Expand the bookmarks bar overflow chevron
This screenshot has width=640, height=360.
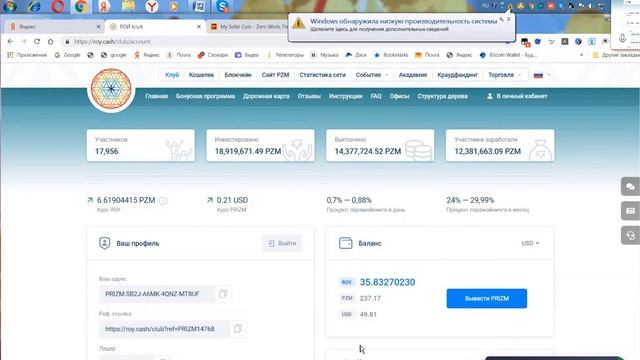[x=582, y=55]
